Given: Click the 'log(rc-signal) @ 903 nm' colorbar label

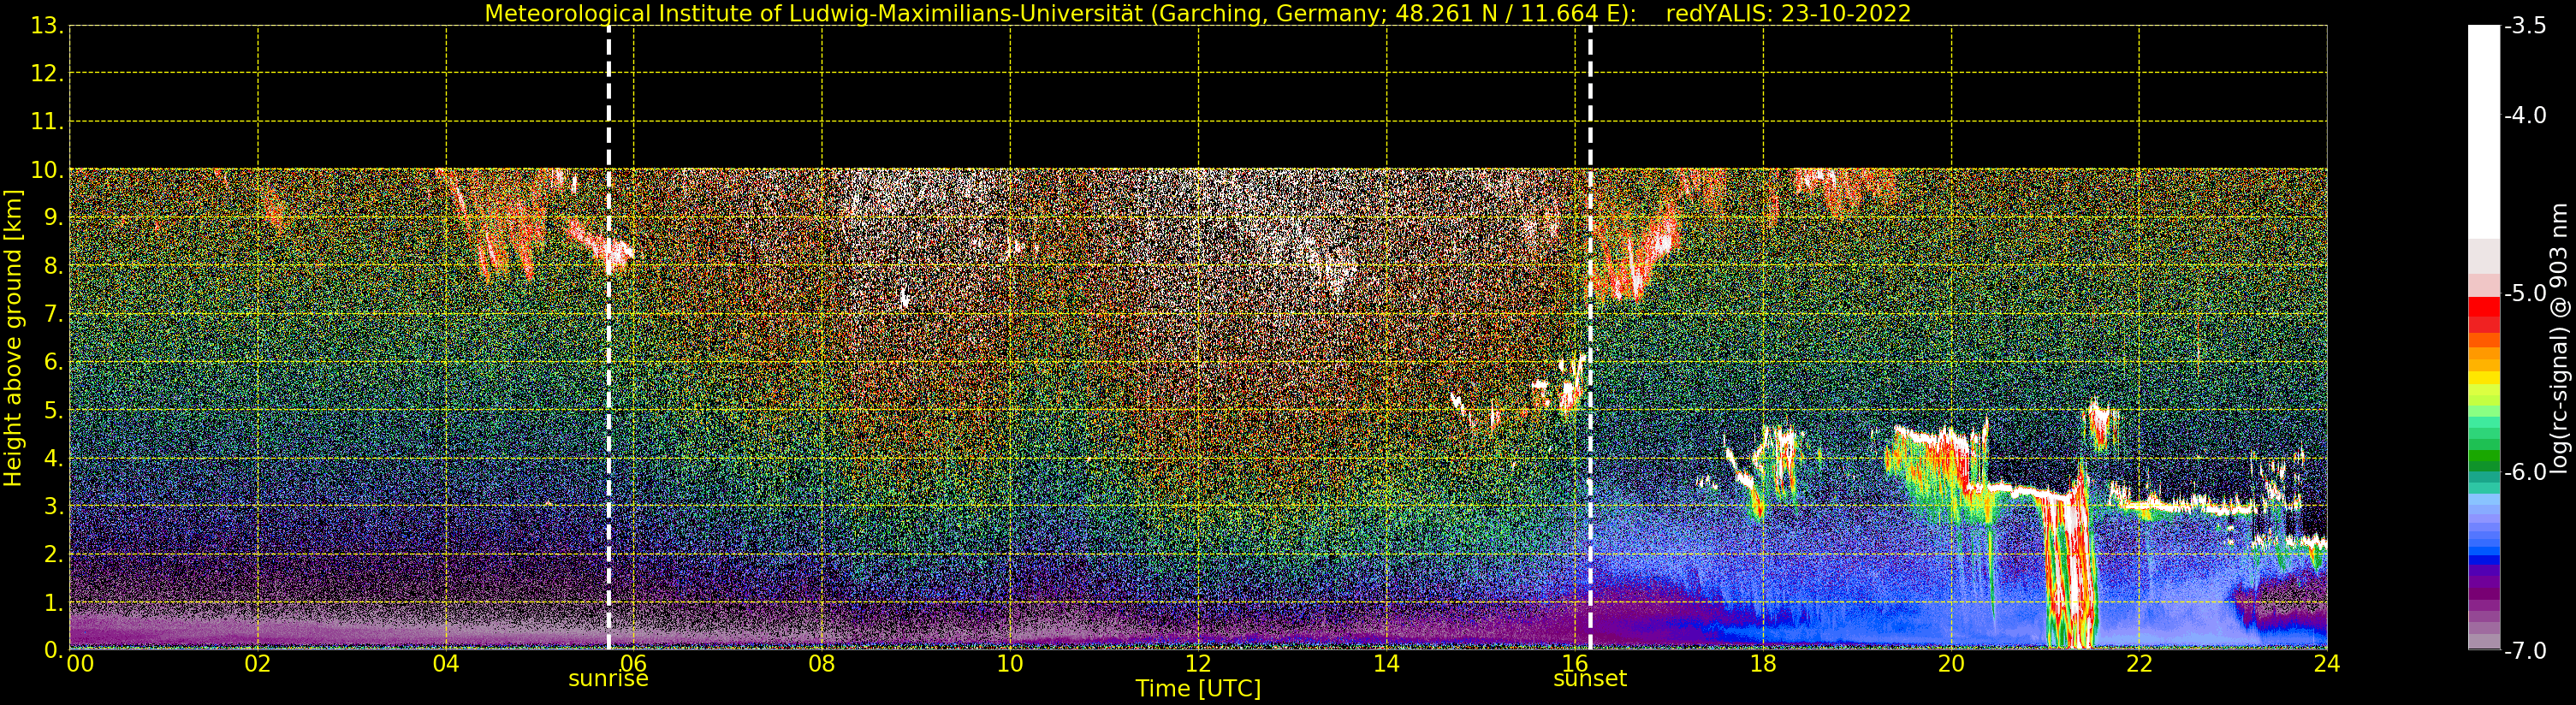Looking at the screenshot, I should 2561,338.
